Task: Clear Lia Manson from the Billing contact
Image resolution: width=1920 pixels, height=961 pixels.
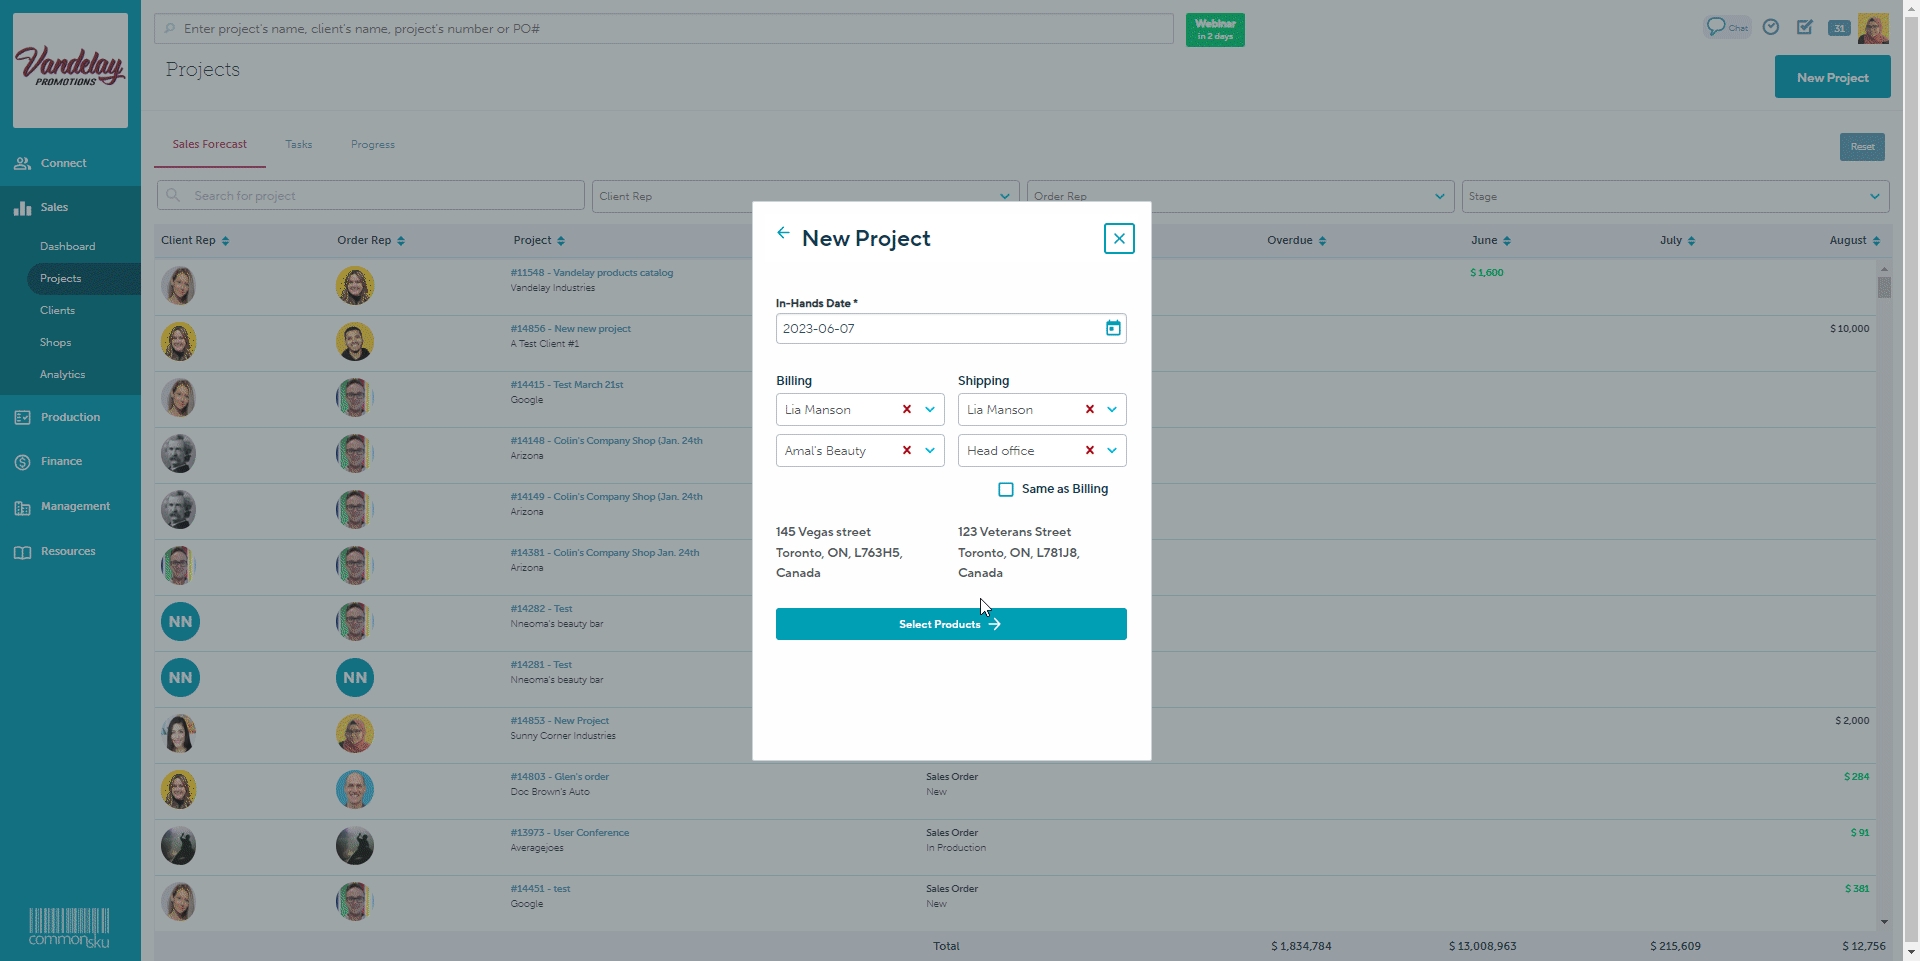Action: (906, 409)
